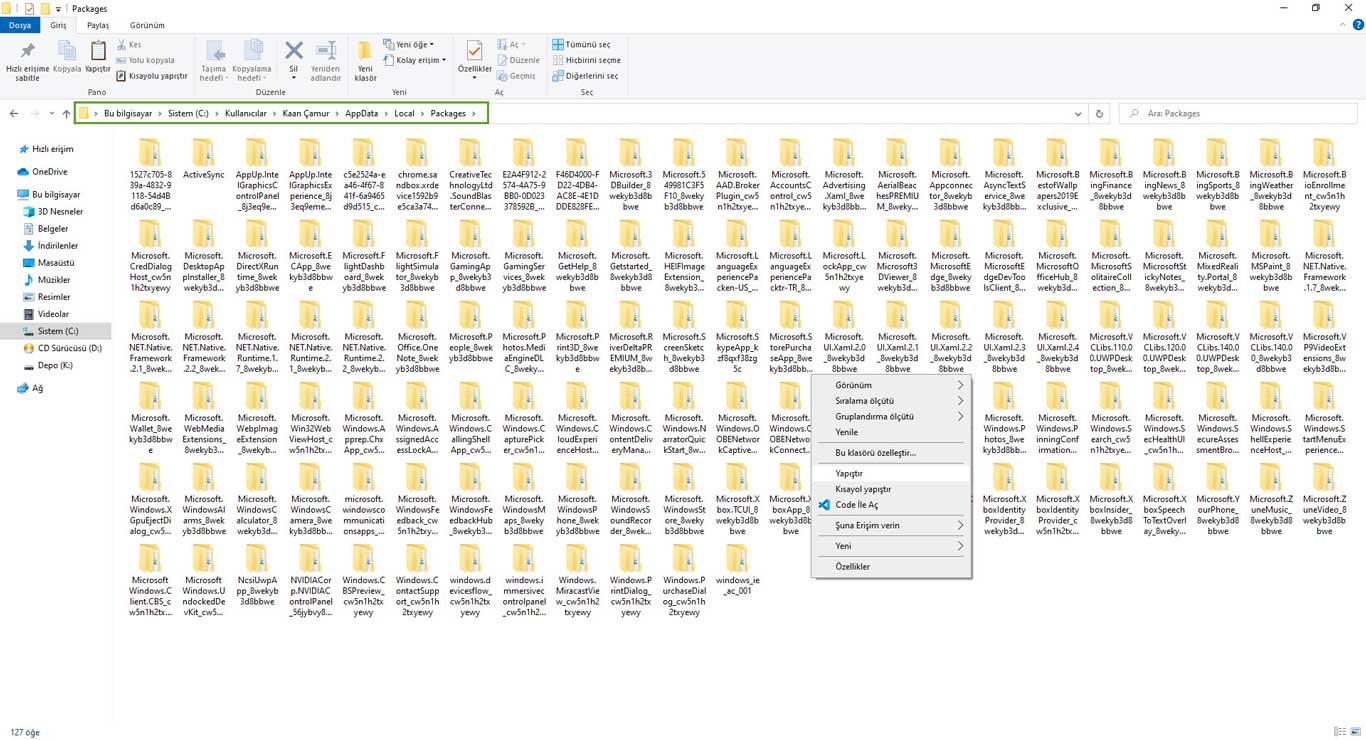
Task: Pin to Quick Access (Hızlı erişime sabitle) icon
Action: coord(27,51)
